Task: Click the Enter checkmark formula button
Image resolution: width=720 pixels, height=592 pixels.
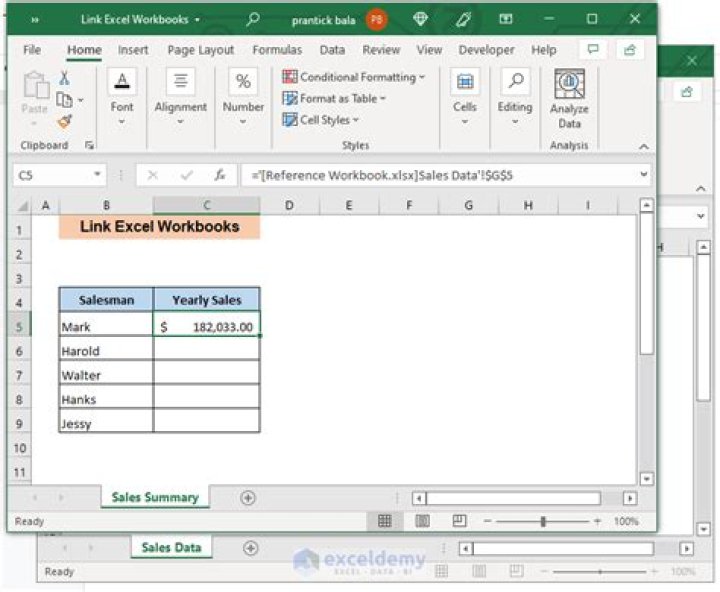Action: pyautogui.click(x=186, y=175)
